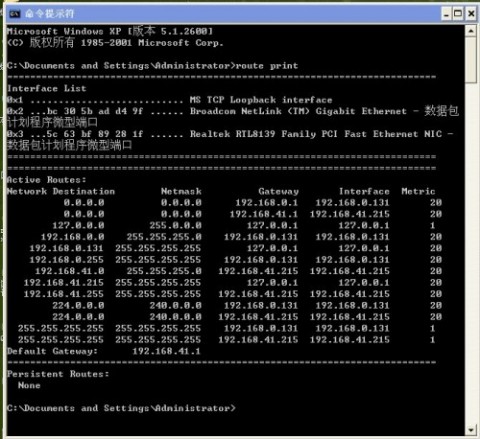The height and width of the screenshot is (439, 480).
Task: Click the 0x2 interface index
Action: (15, 111)
